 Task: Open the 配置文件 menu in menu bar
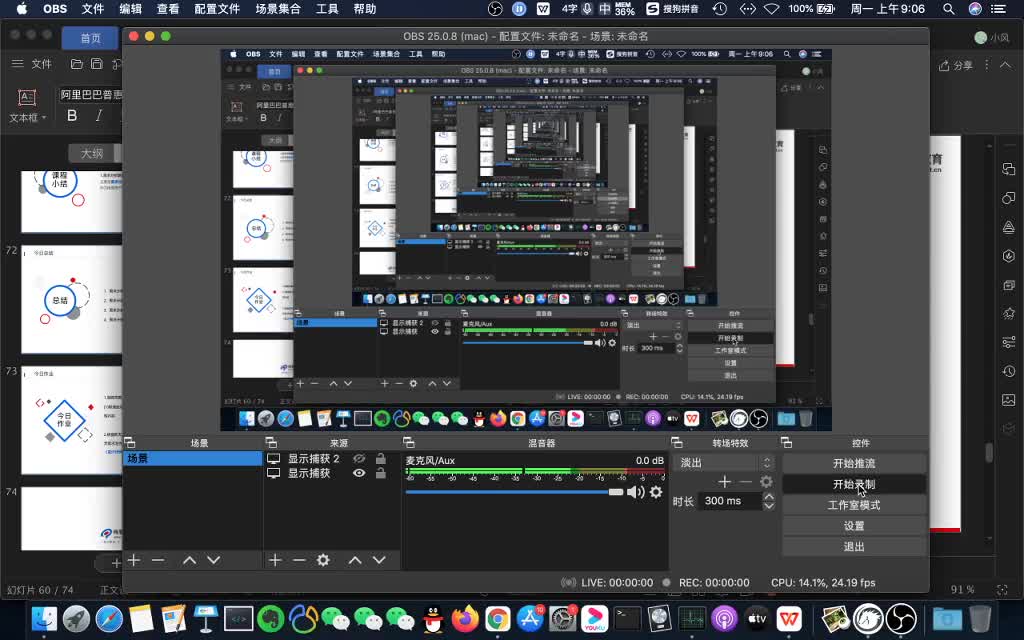click(215, 9)
